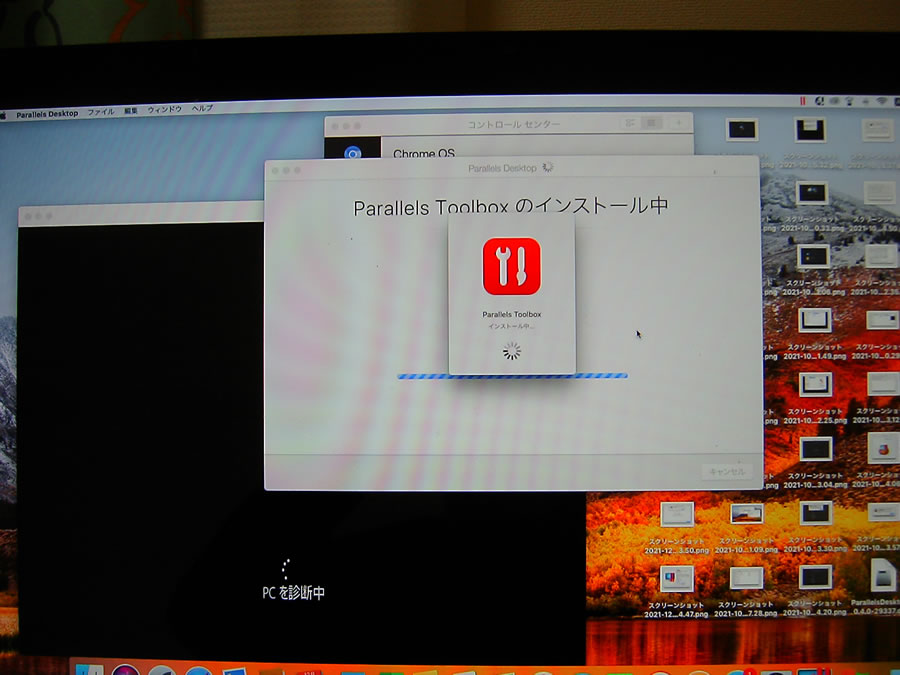900x675 pixels.
Task: Select the ParallelsDesktop 0.4.0-29337 file icon
Action: point(883,575)
